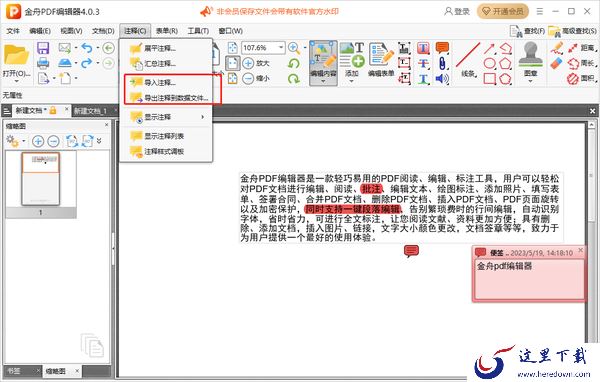Open the 窗口(W) menu
The height and width of the screenshot is (382, 600).
tap(230, 31)
